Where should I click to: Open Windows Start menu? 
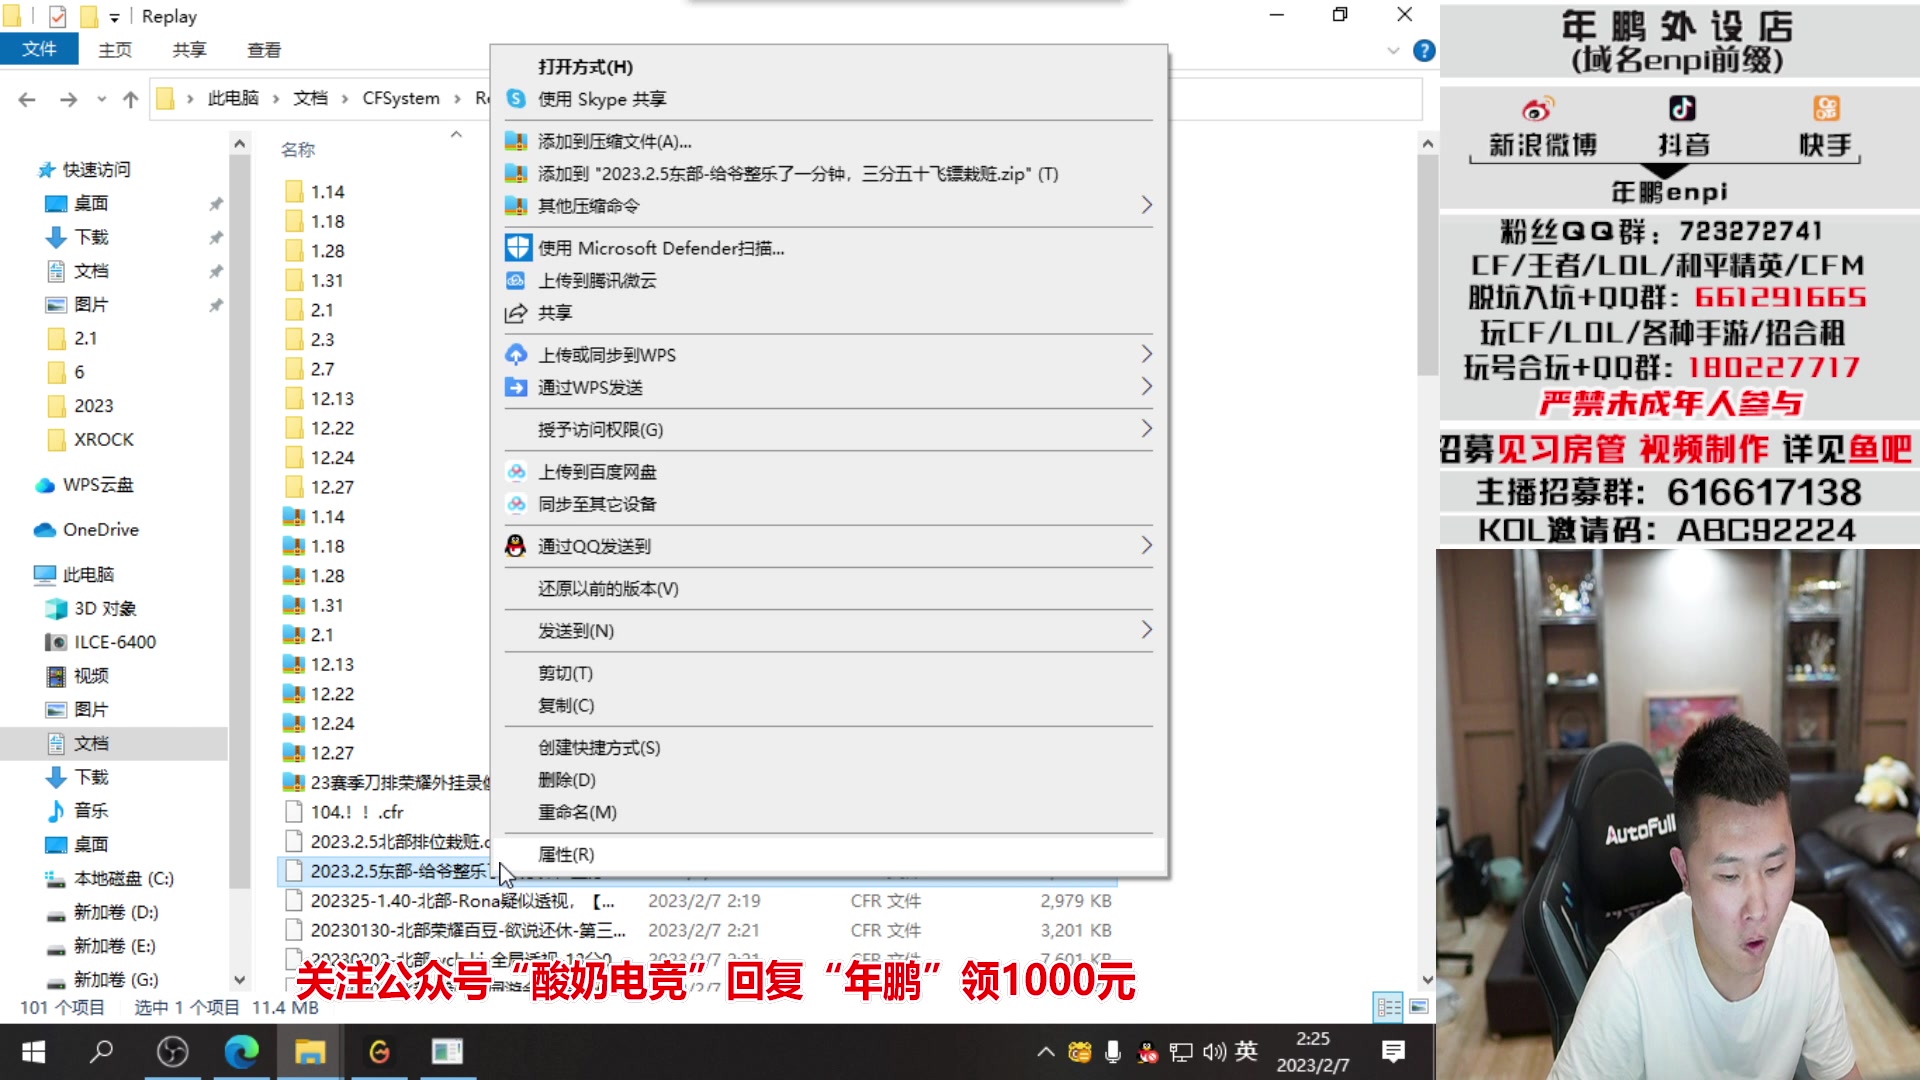click(33, 1052)
